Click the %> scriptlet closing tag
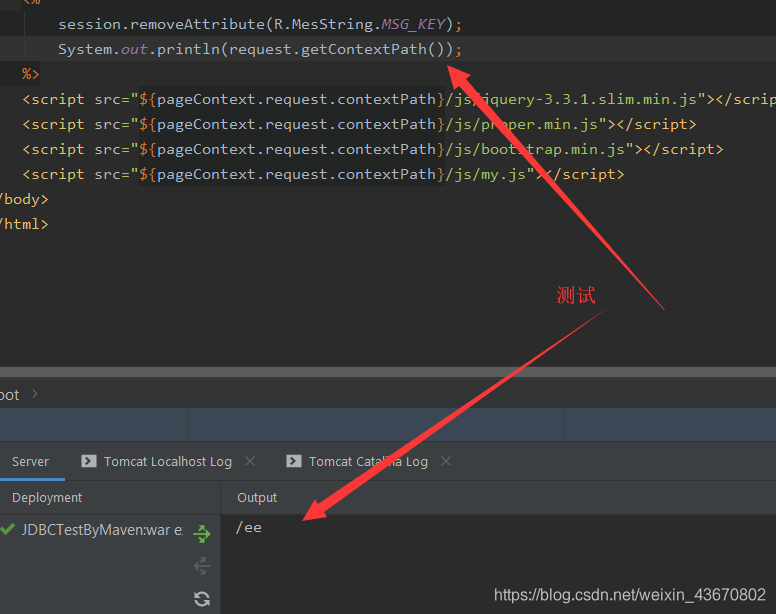This screenshot has width=776, height=614. [x=30, y=74]
